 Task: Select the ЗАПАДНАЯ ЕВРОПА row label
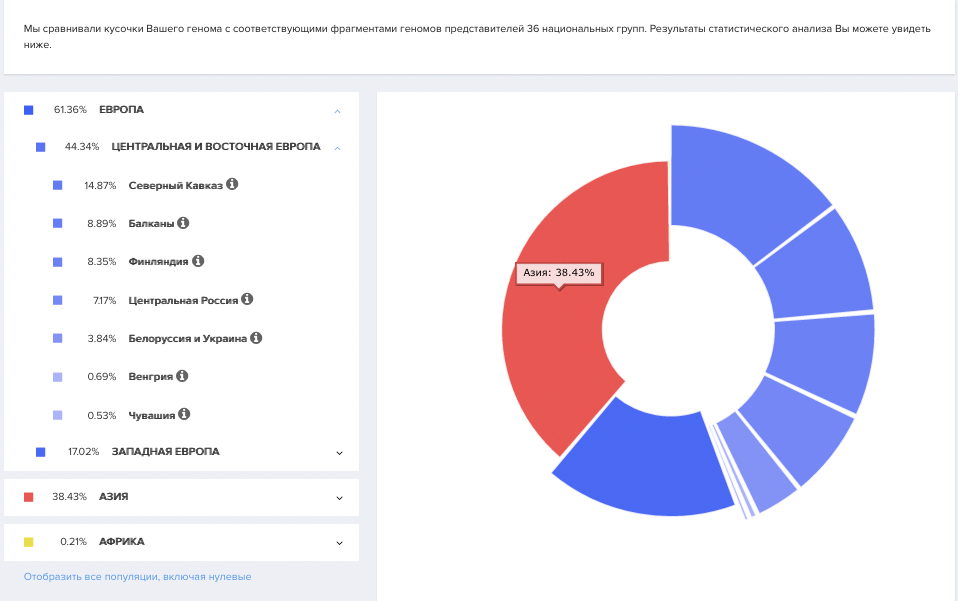(x=165, y=452)
